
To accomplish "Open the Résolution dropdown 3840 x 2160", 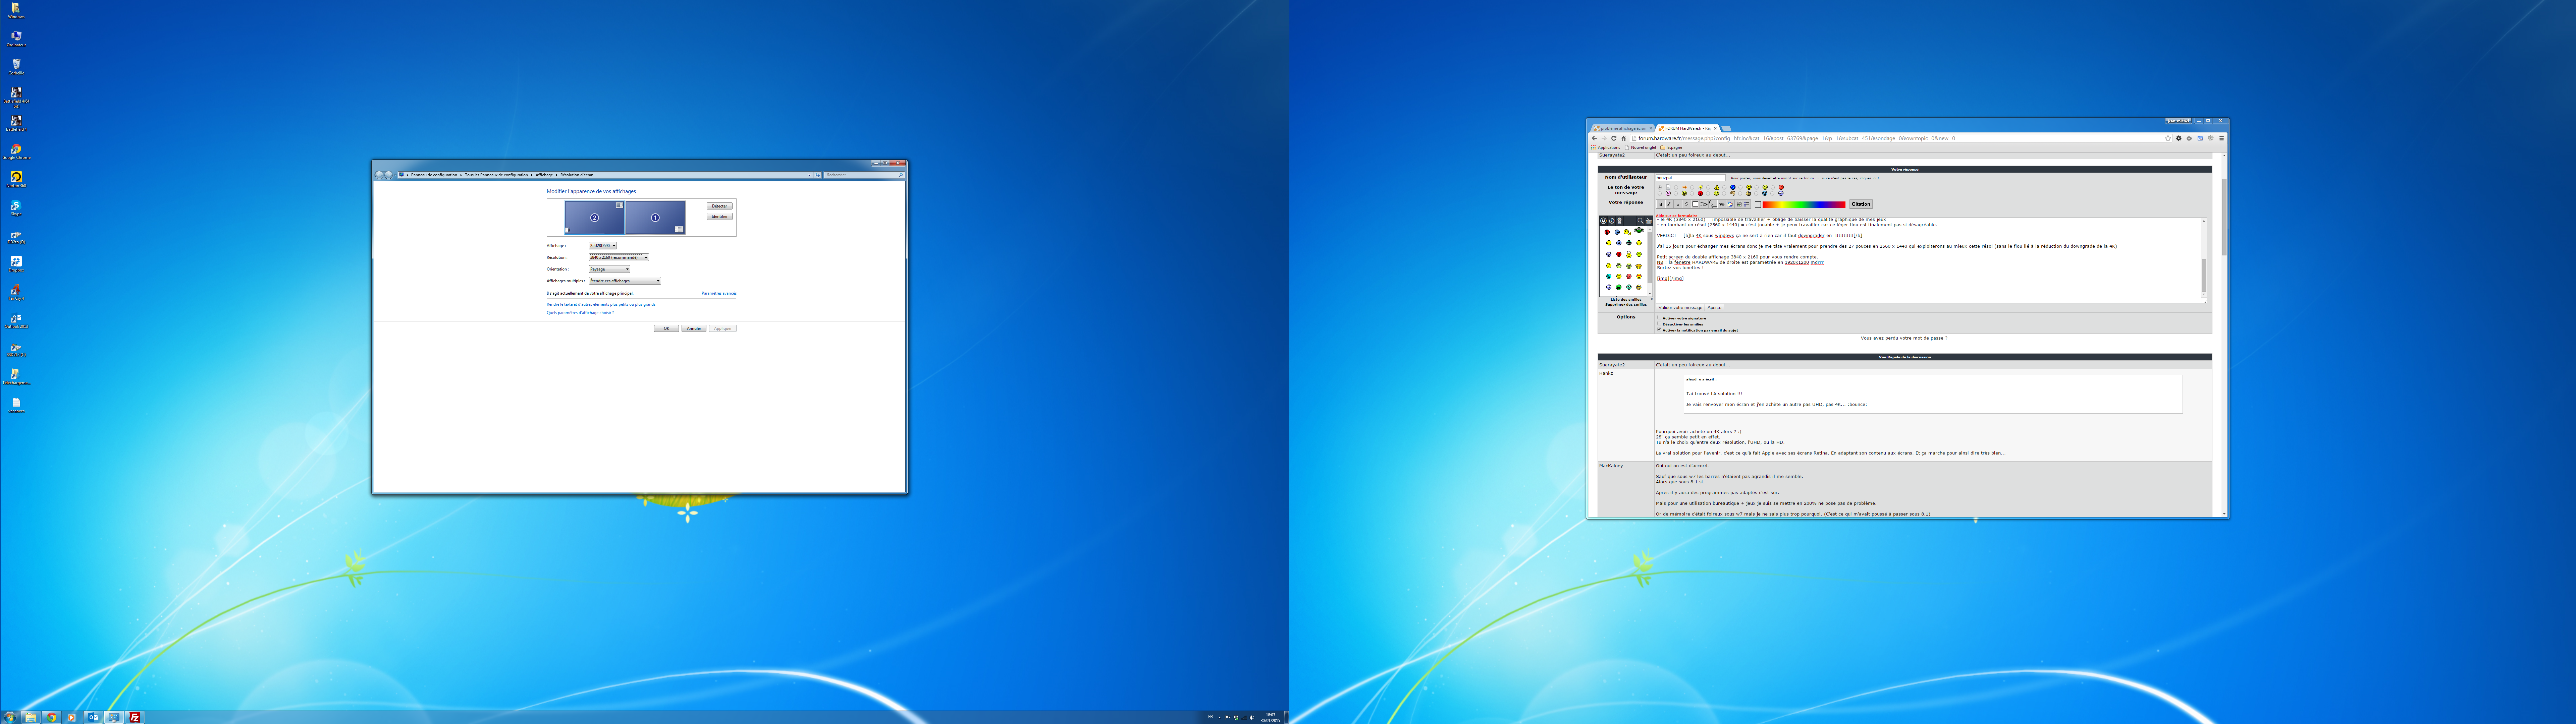I will pos(619,257).
